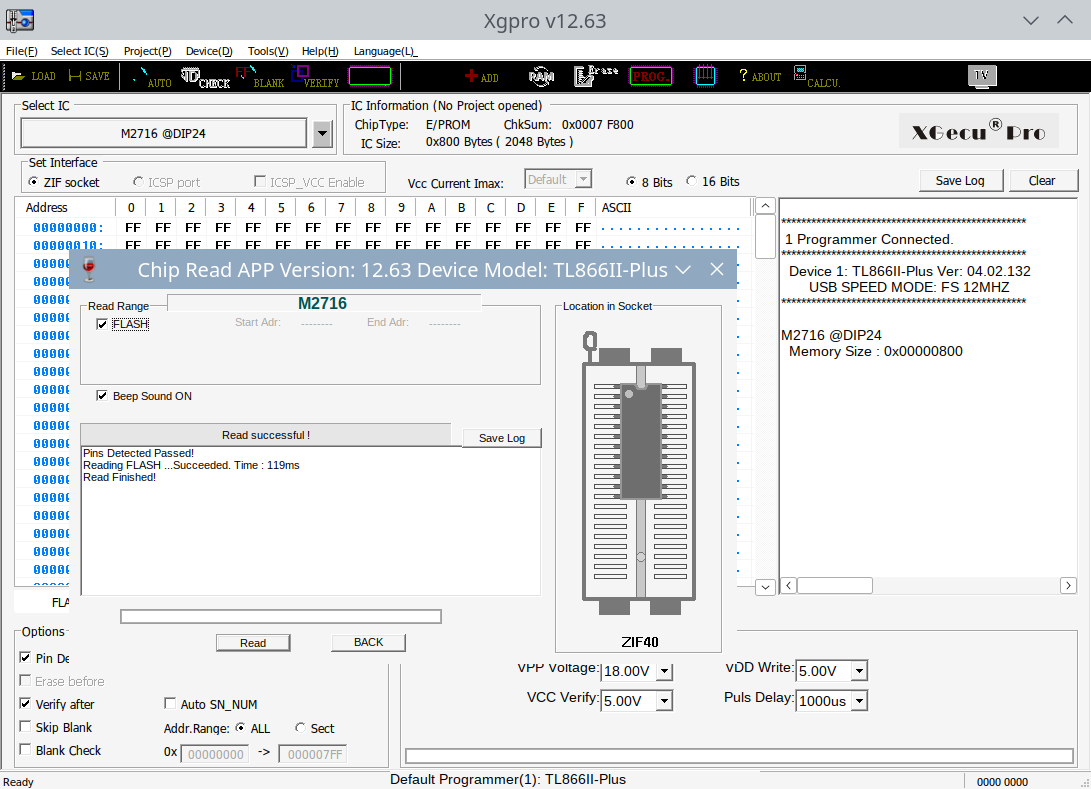Image resolution: width=1091 pixels, height=789 pixels.
Task: Select the 16 Bits radio button
Action: point(692,182)
